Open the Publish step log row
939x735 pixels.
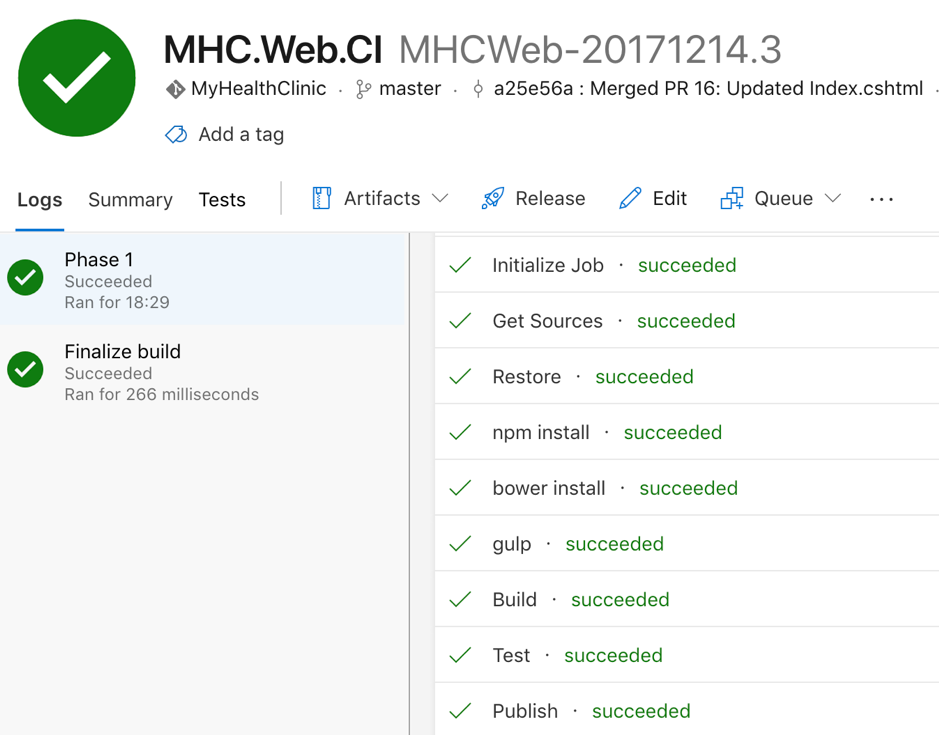[x=525, y=711]
